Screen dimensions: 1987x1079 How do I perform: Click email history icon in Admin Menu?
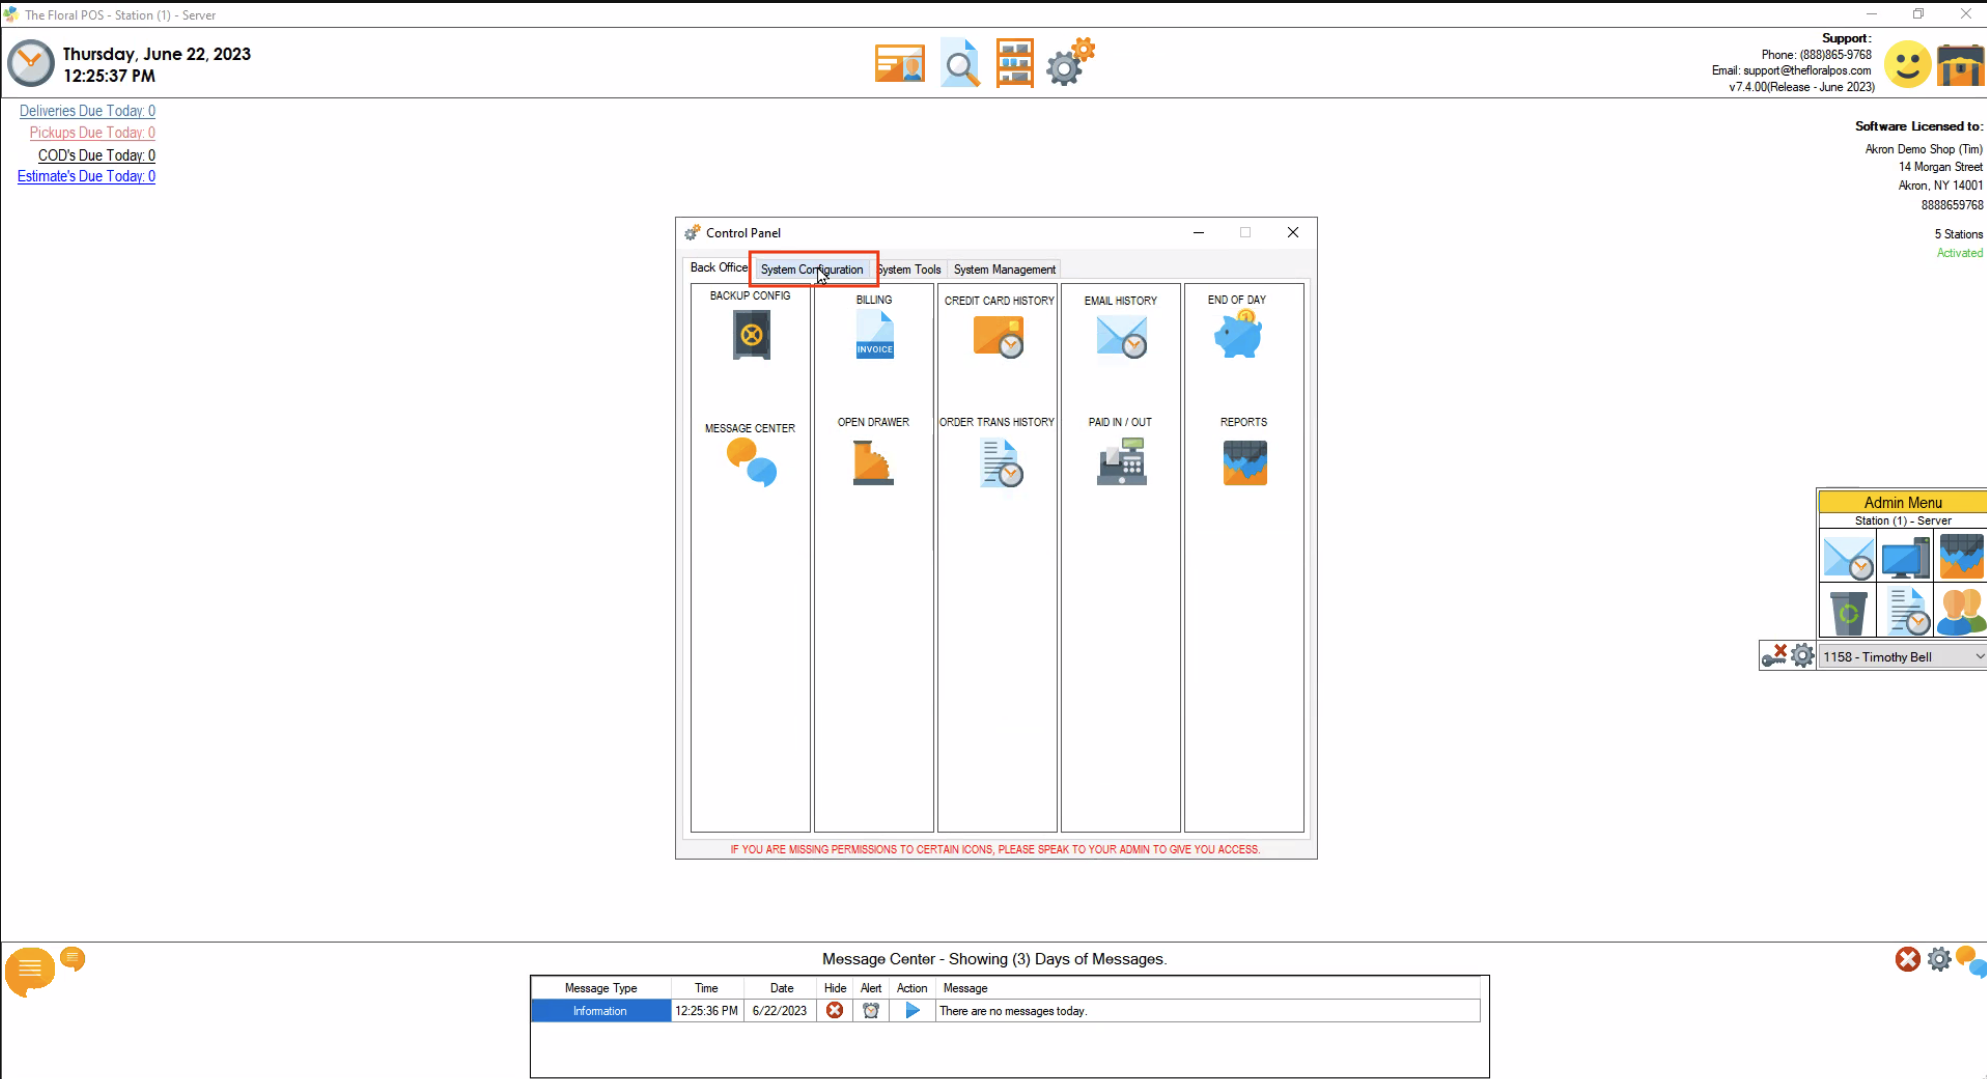pyautogui.click(x=1848, y=557)
